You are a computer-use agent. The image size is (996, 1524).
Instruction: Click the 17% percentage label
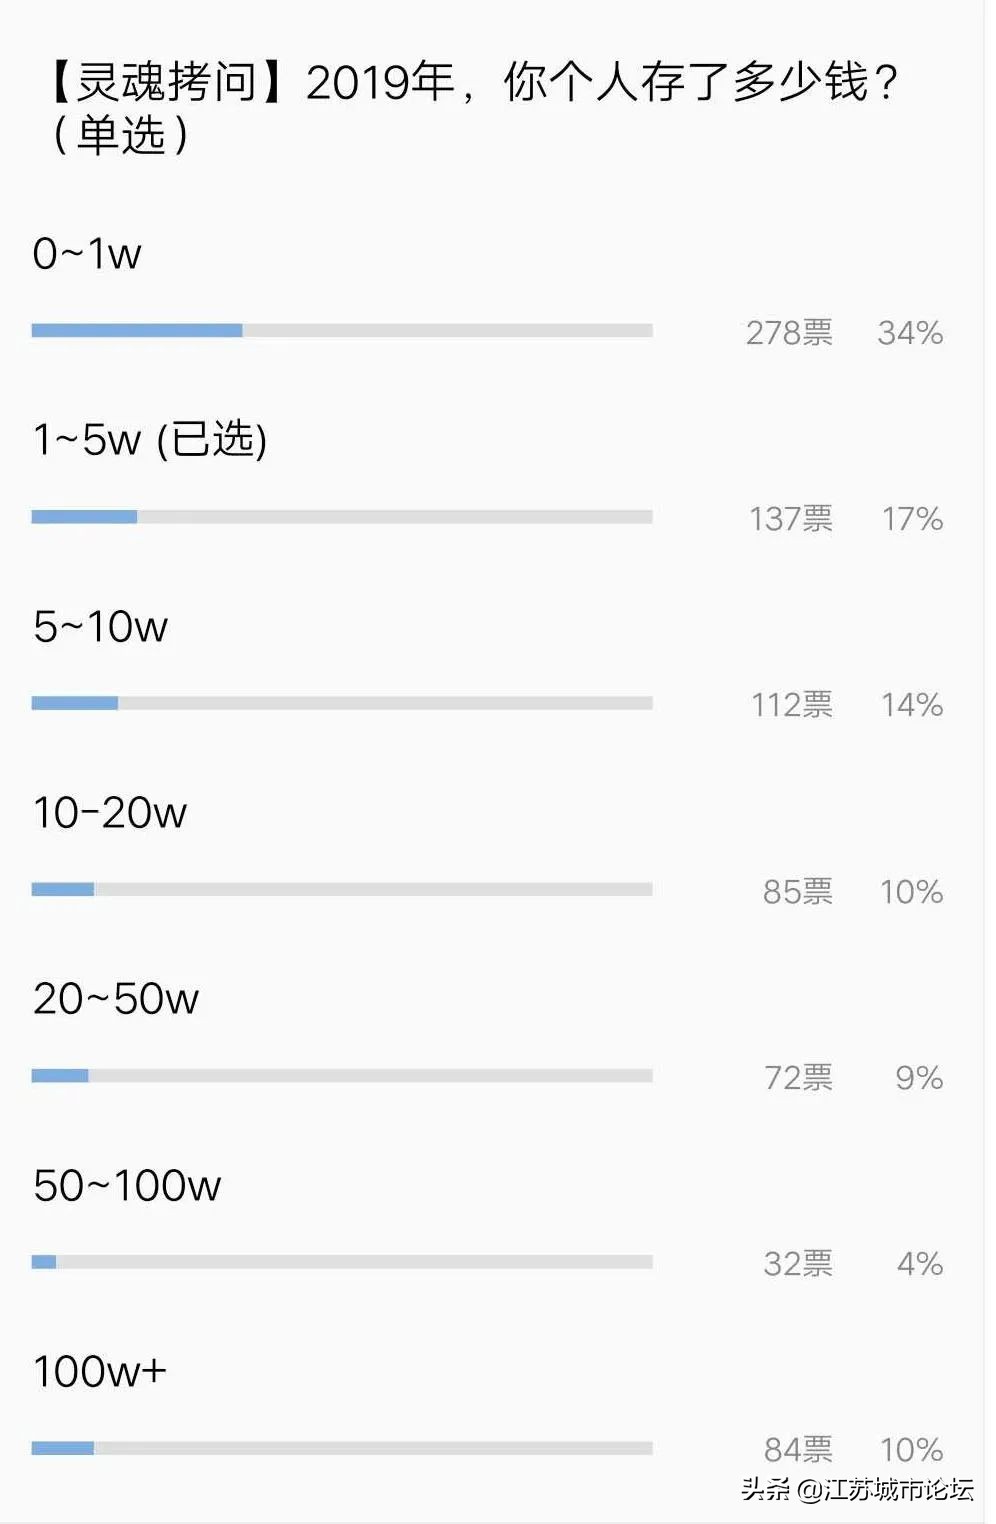coord(912,519)
